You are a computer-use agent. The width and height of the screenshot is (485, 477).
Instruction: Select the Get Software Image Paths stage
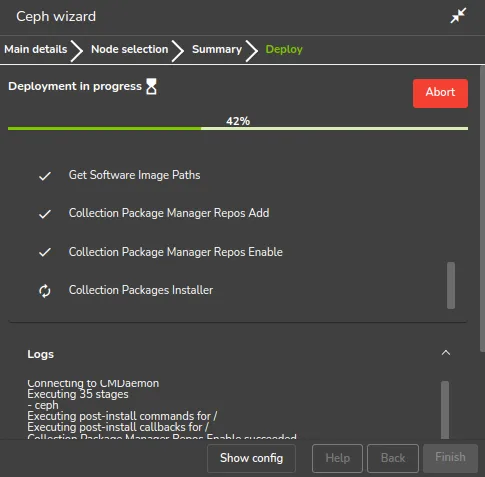point(134,175)
